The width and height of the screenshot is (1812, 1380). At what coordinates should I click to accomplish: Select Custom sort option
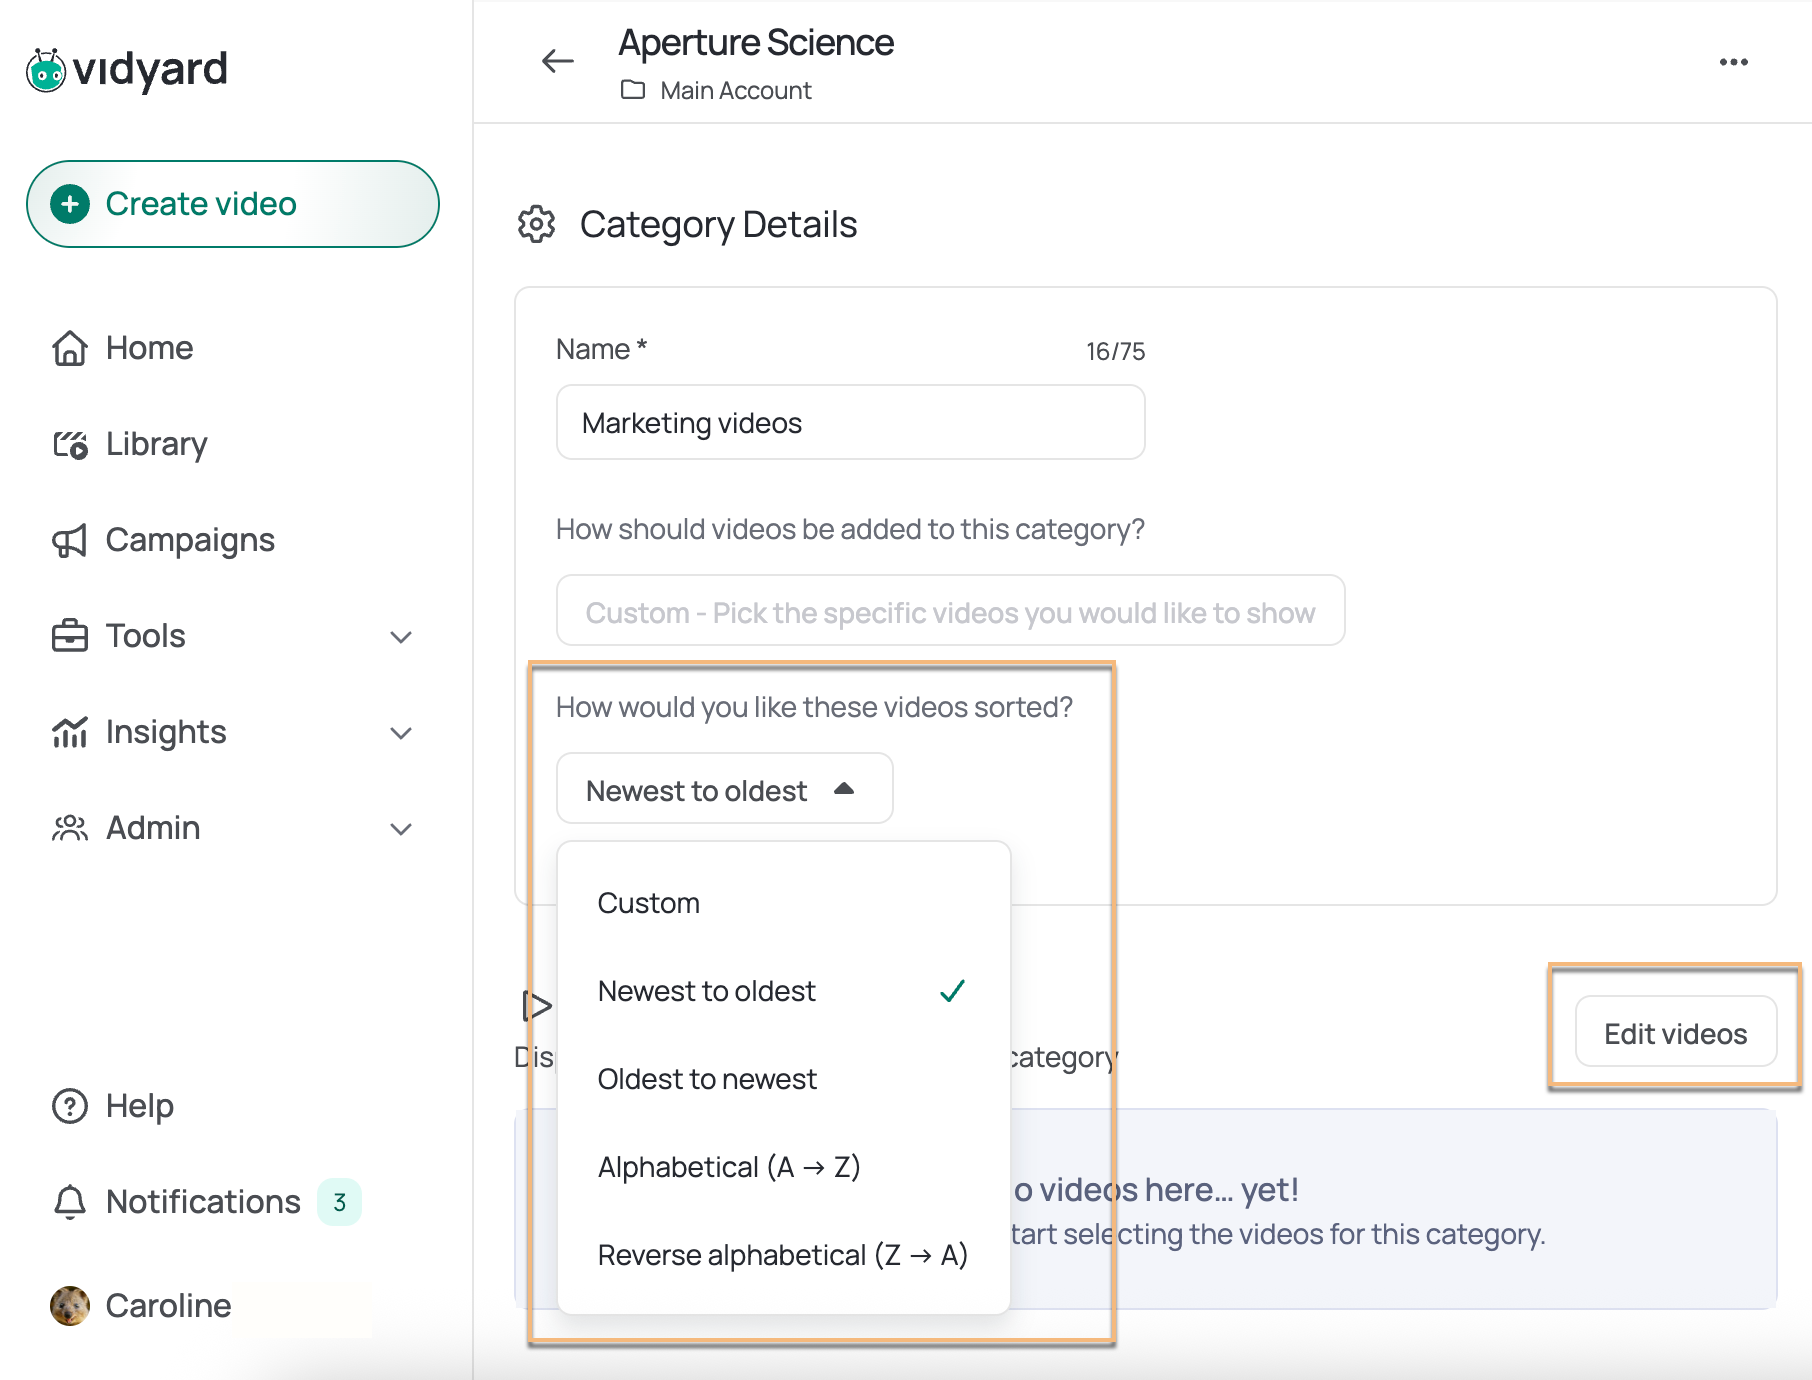click(x=784, y=903)
